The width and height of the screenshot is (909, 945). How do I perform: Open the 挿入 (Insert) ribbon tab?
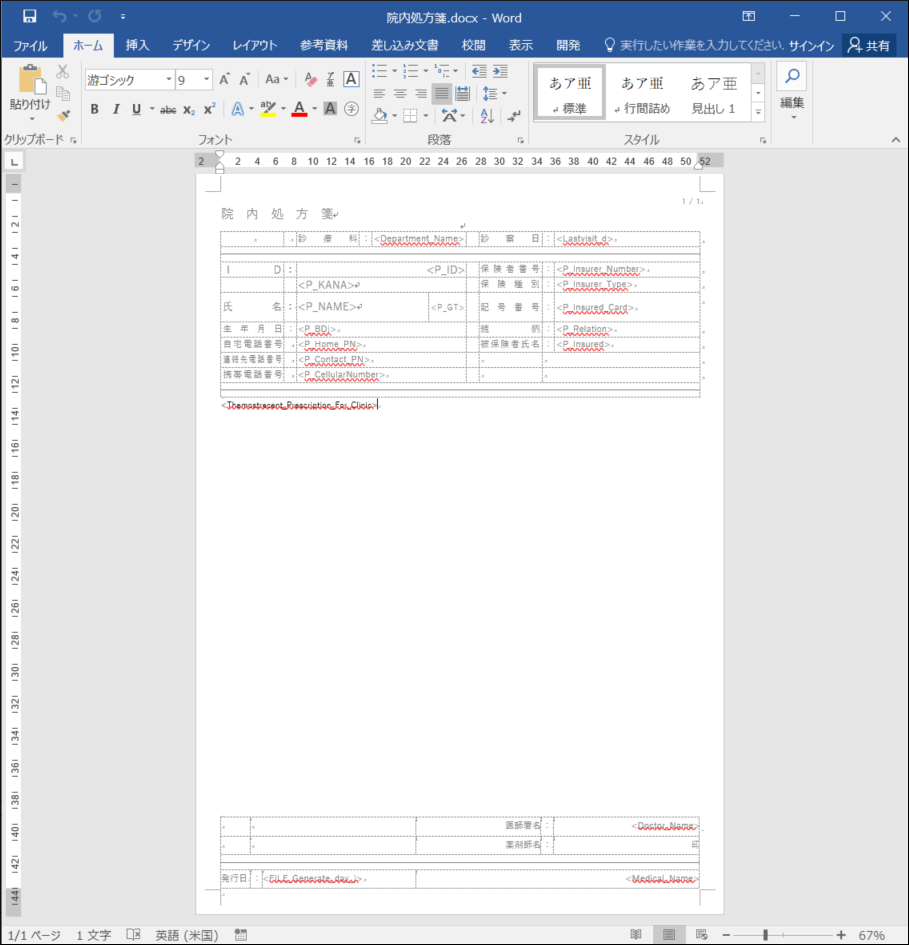pos(137,45)
